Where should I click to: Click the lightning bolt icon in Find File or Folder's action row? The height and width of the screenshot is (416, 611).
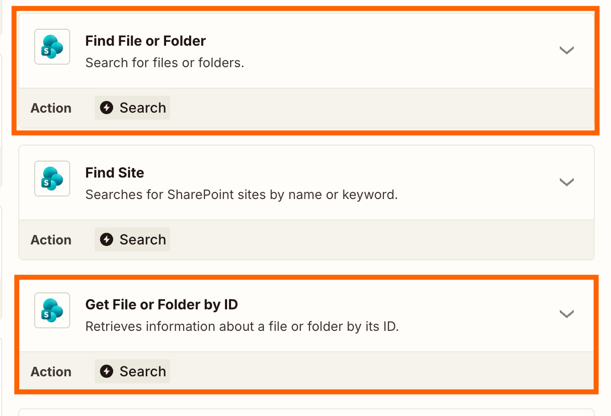107,108
